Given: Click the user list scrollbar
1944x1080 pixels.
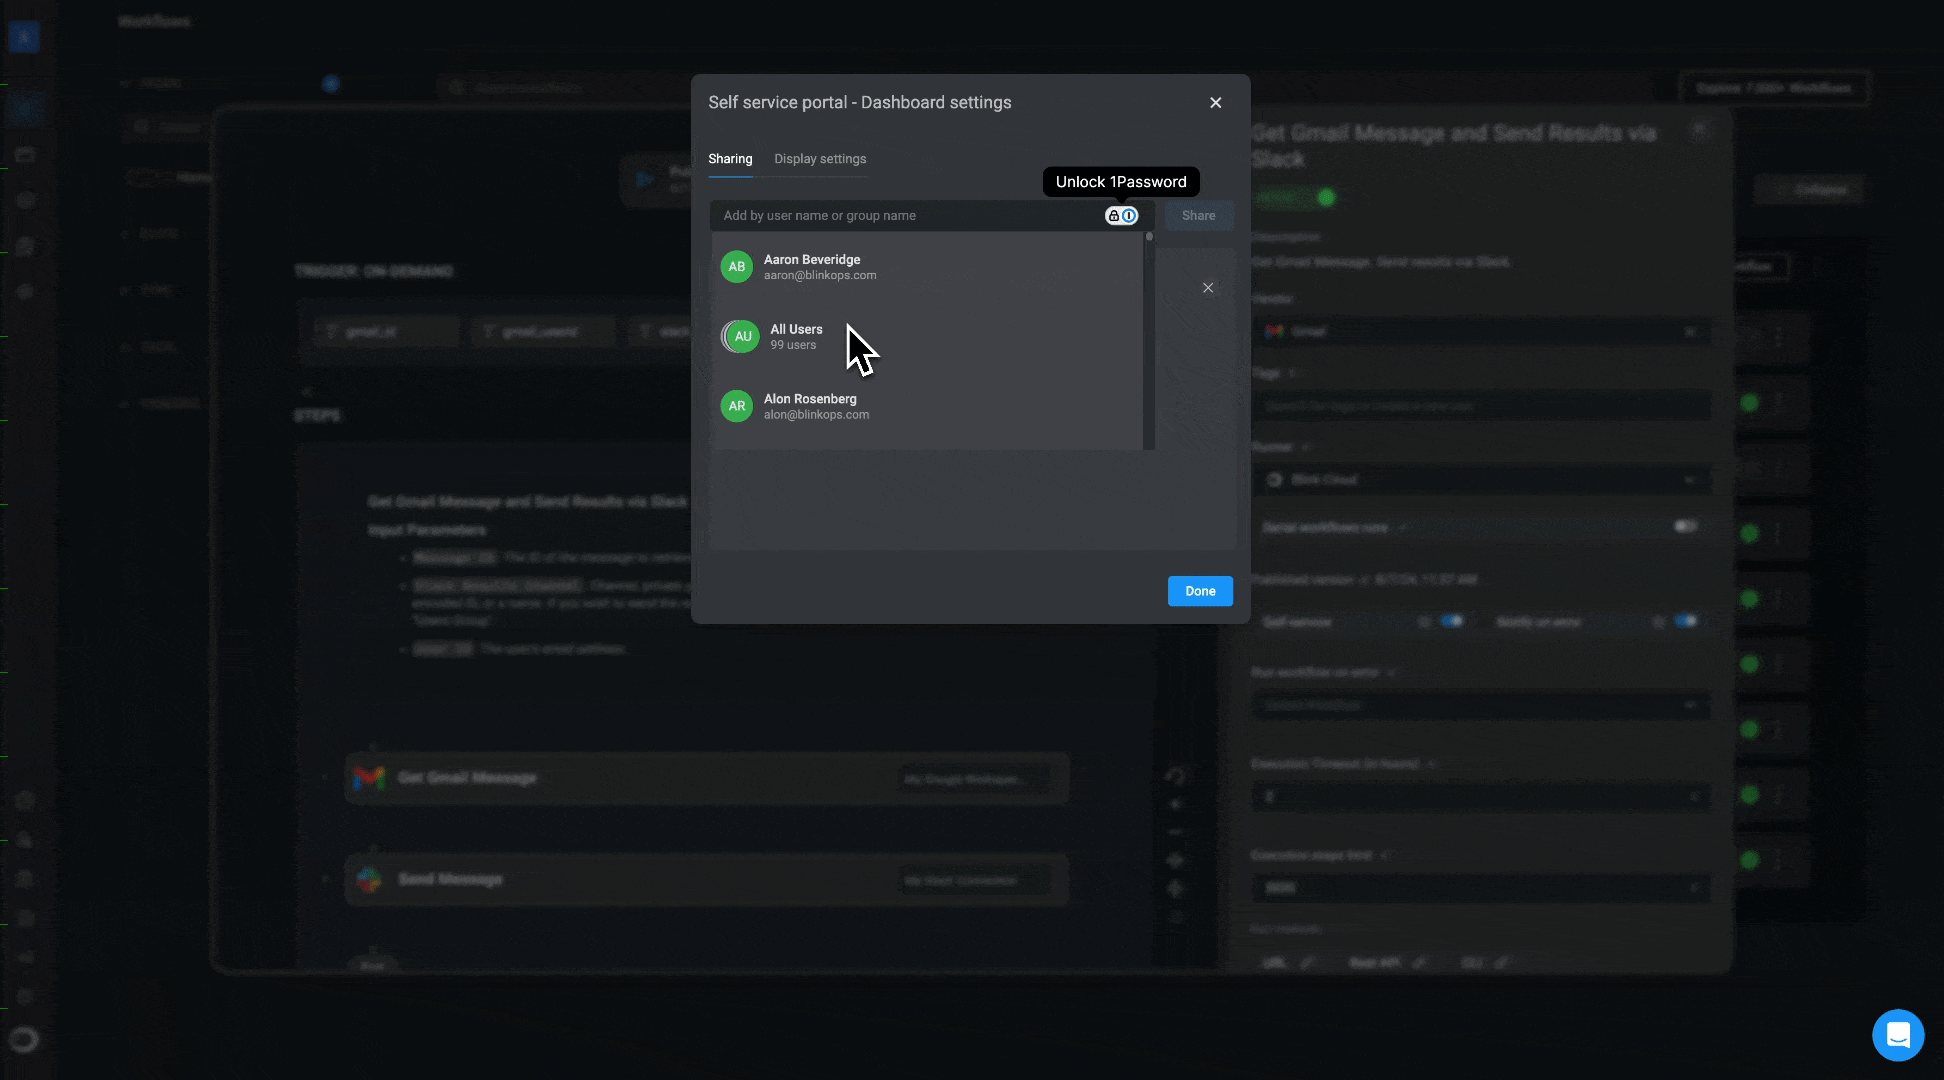Looking at the screenshot, I should click(x=1149, y=340).
